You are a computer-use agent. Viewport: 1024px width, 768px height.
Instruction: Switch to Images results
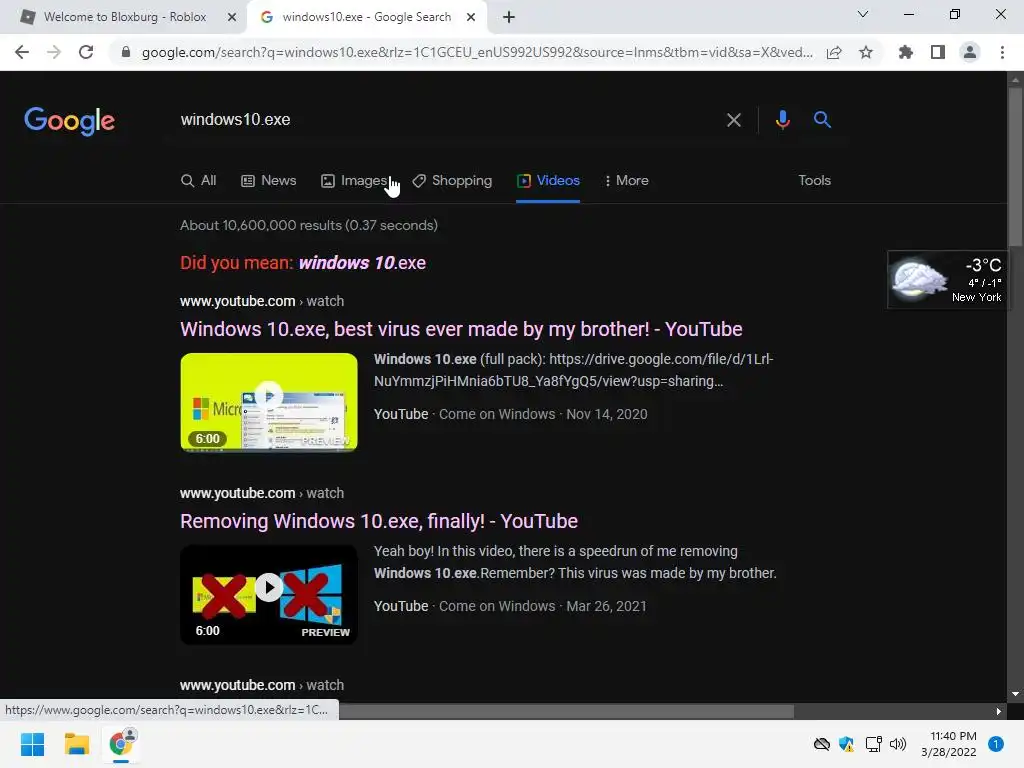tap(354, 180)
